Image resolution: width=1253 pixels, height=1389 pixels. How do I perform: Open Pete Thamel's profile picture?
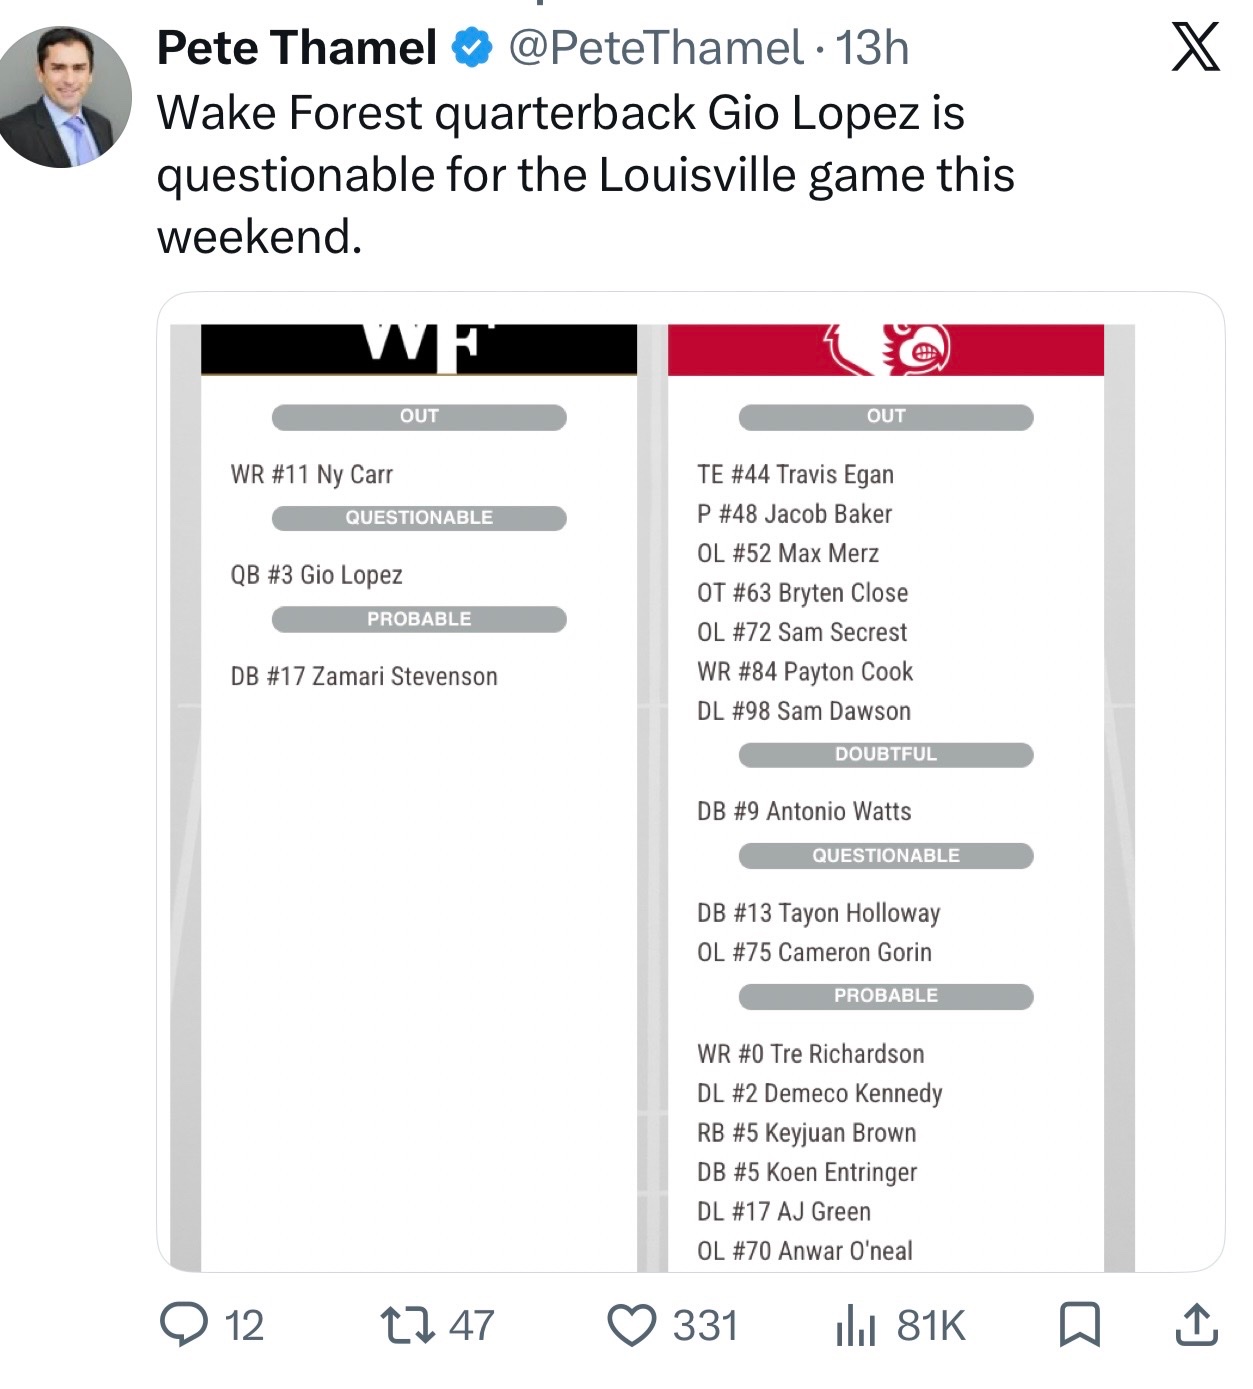63,97
